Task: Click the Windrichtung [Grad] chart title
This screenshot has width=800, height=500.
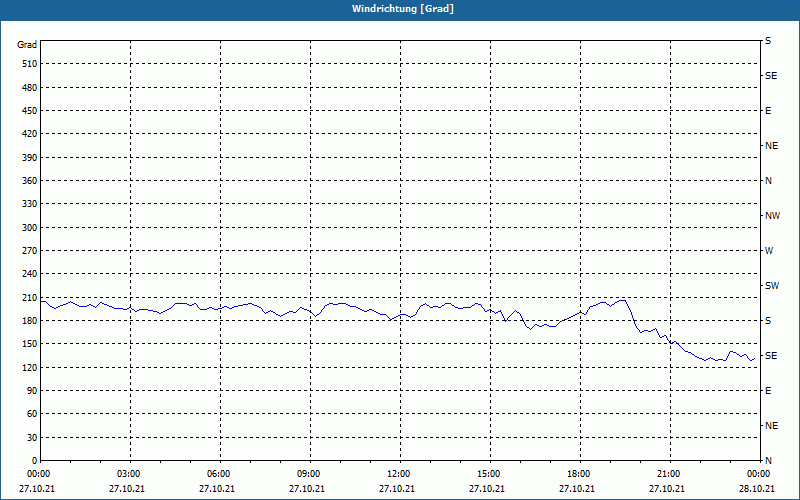Action: (x=403, y=9)
